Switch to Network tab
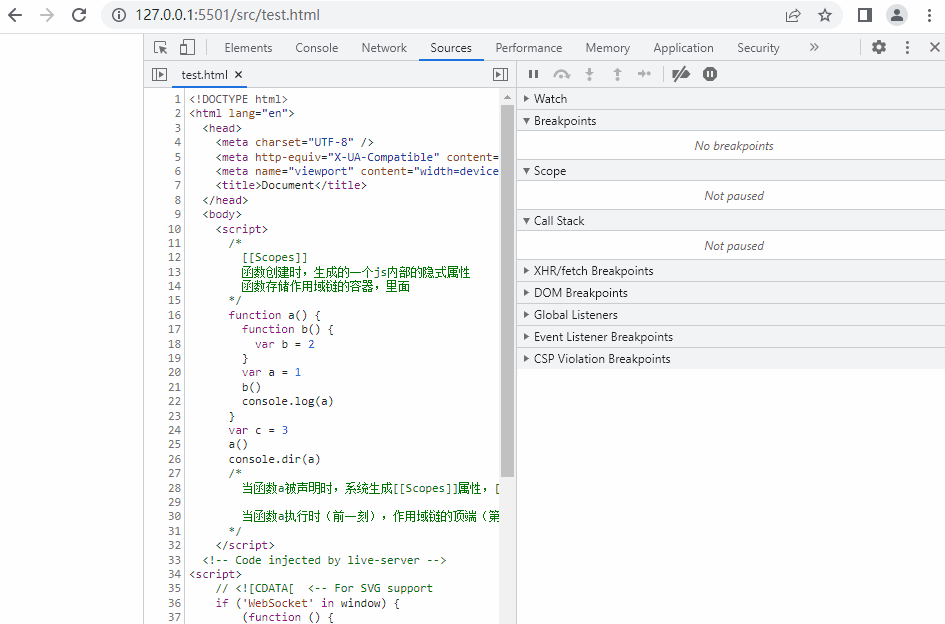945x624 pixels. (x=384, y=48)
